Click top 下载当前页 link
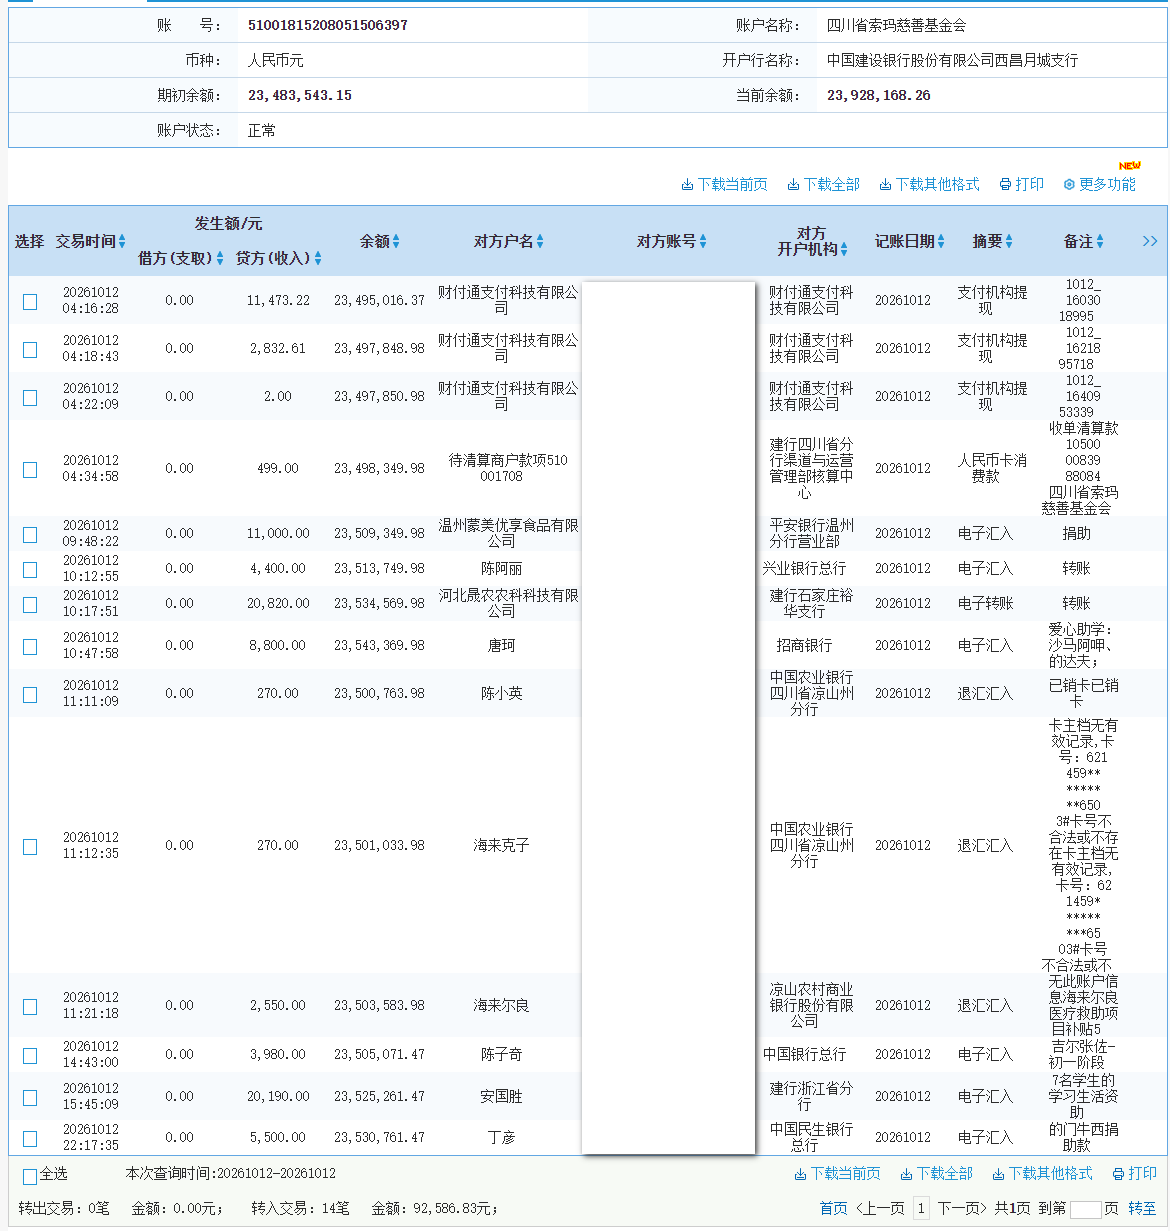Viewport: 1170px width, 1231px height. click(725, 184)
